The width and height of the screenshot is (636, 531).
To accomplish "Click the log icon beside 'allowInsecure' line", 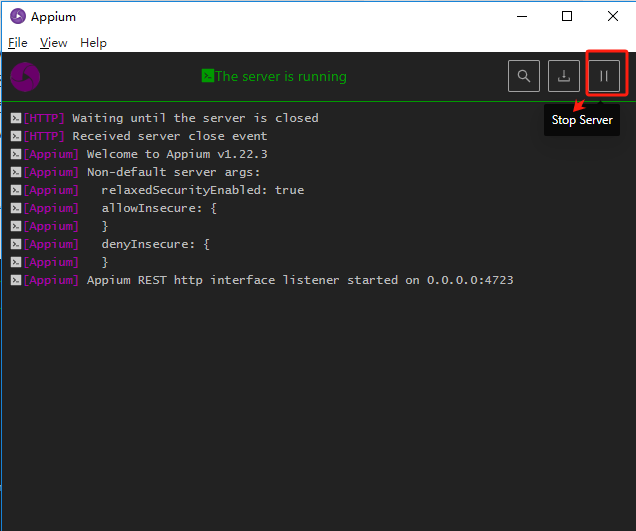I will pos(16,208).
